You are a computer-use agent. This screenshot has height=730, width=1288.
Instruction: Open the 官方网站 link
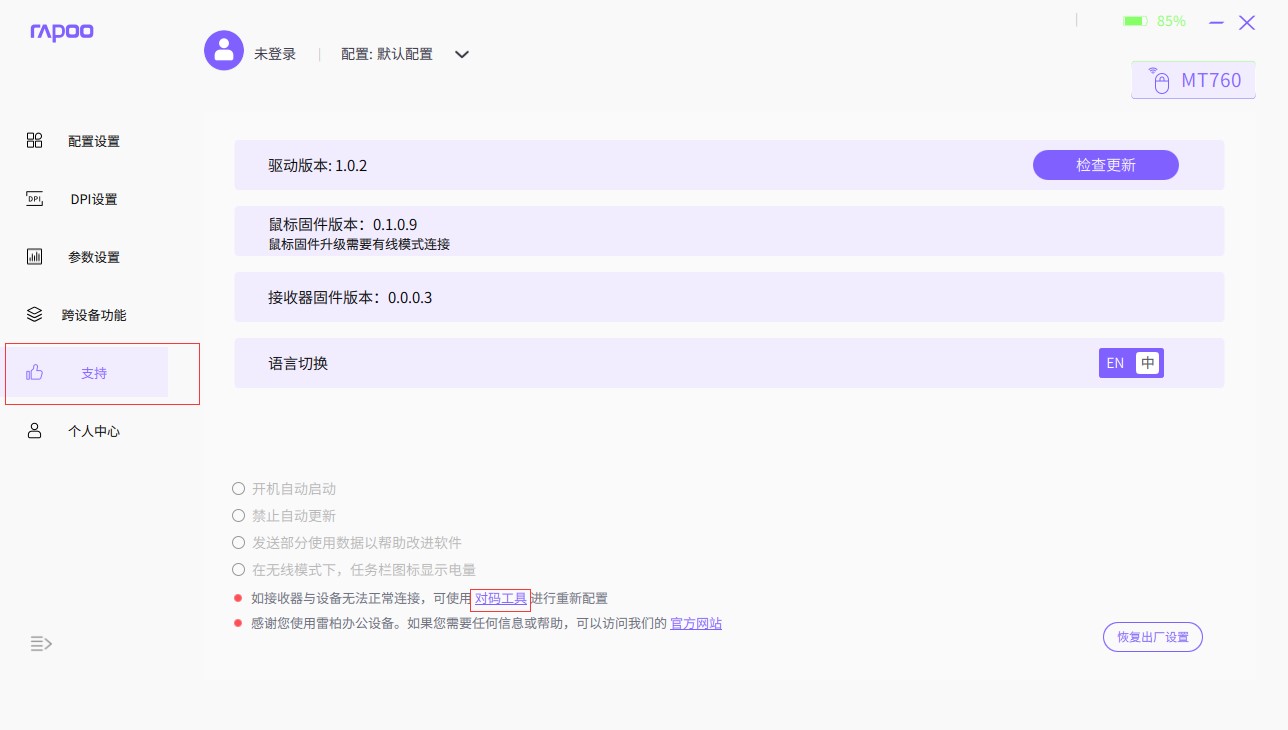click(x=696, y=624)
